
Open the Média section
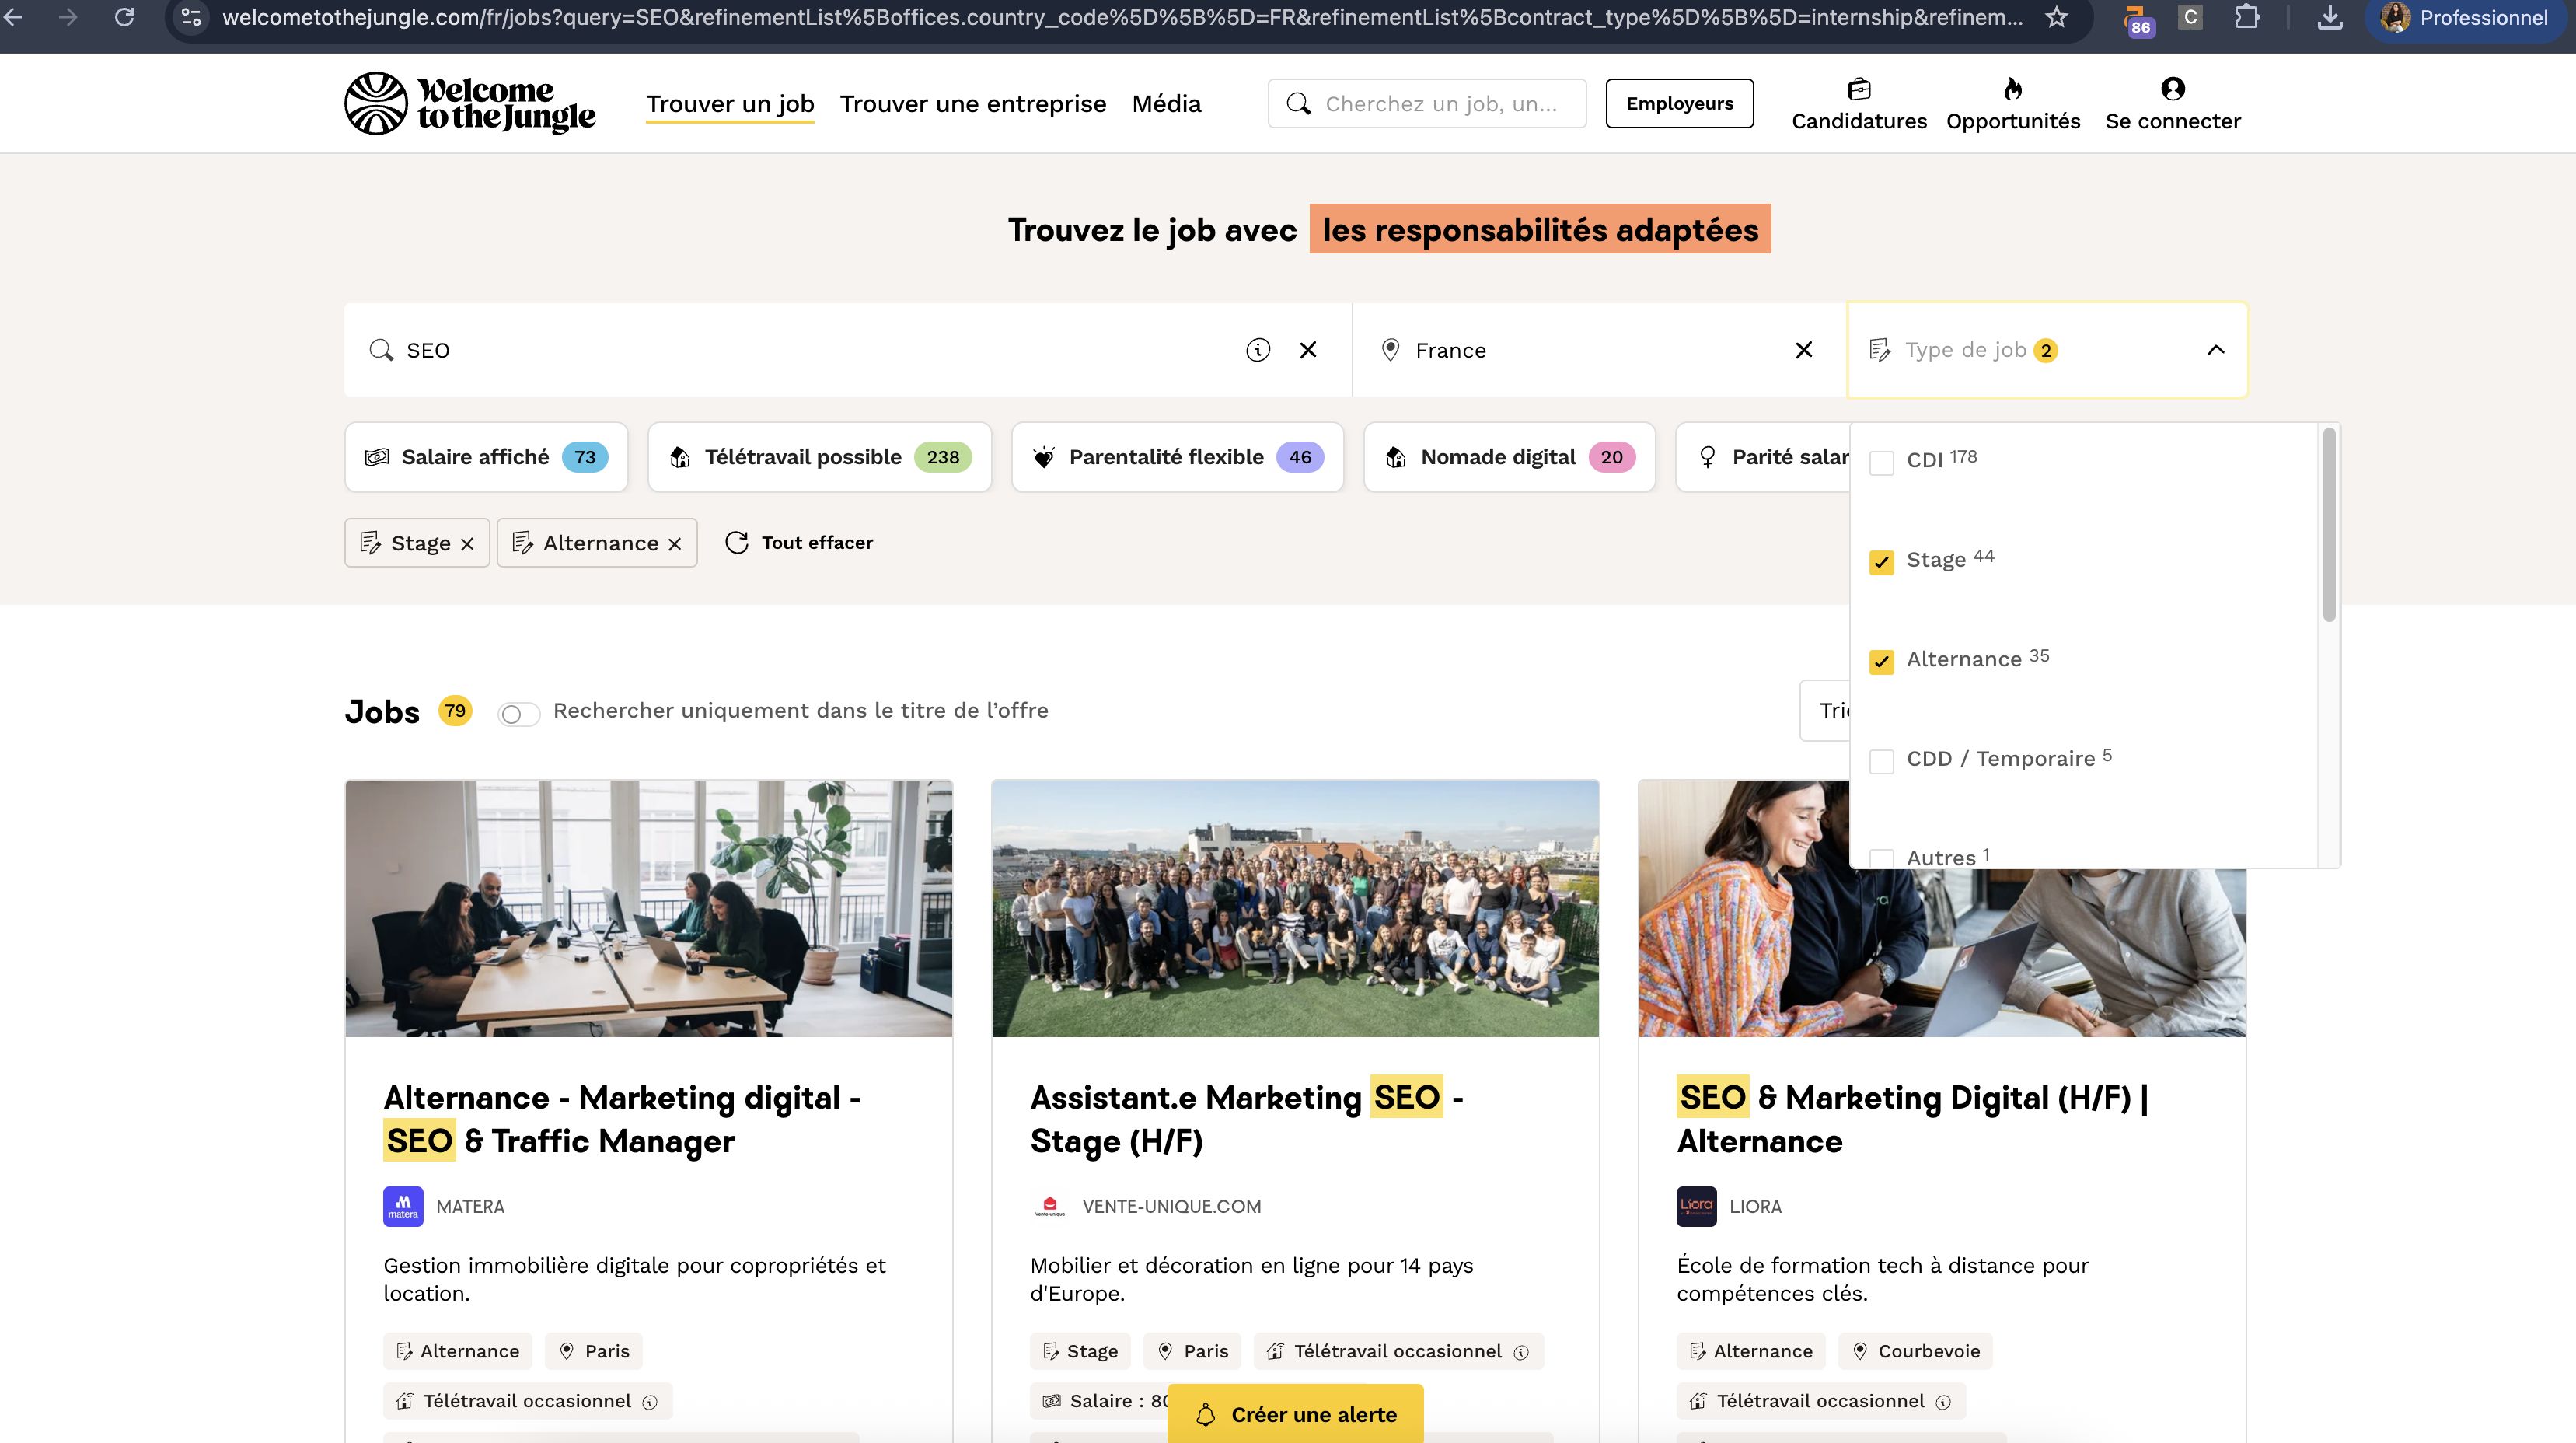point(1166,103)
